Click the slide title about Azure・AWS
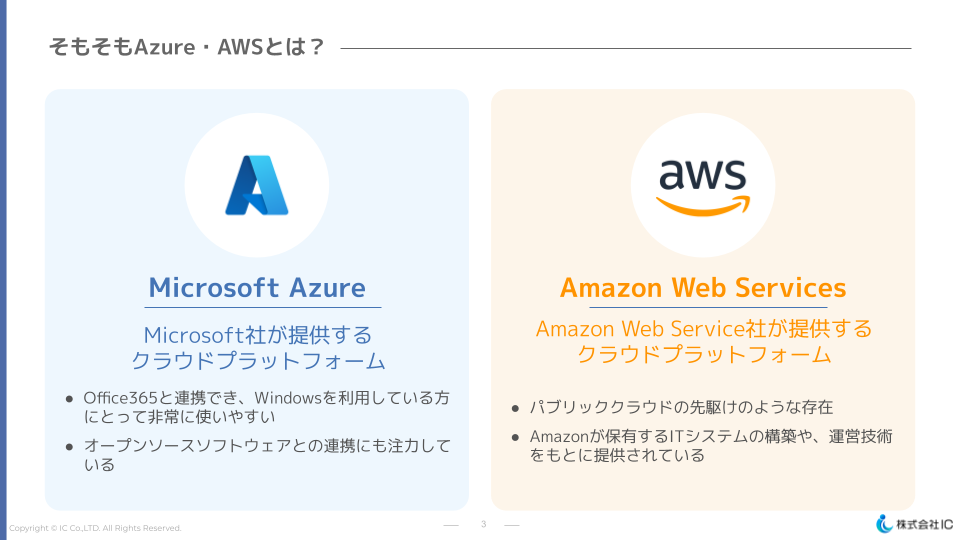This screenshot has width=960, height=540. click(187, 47)
